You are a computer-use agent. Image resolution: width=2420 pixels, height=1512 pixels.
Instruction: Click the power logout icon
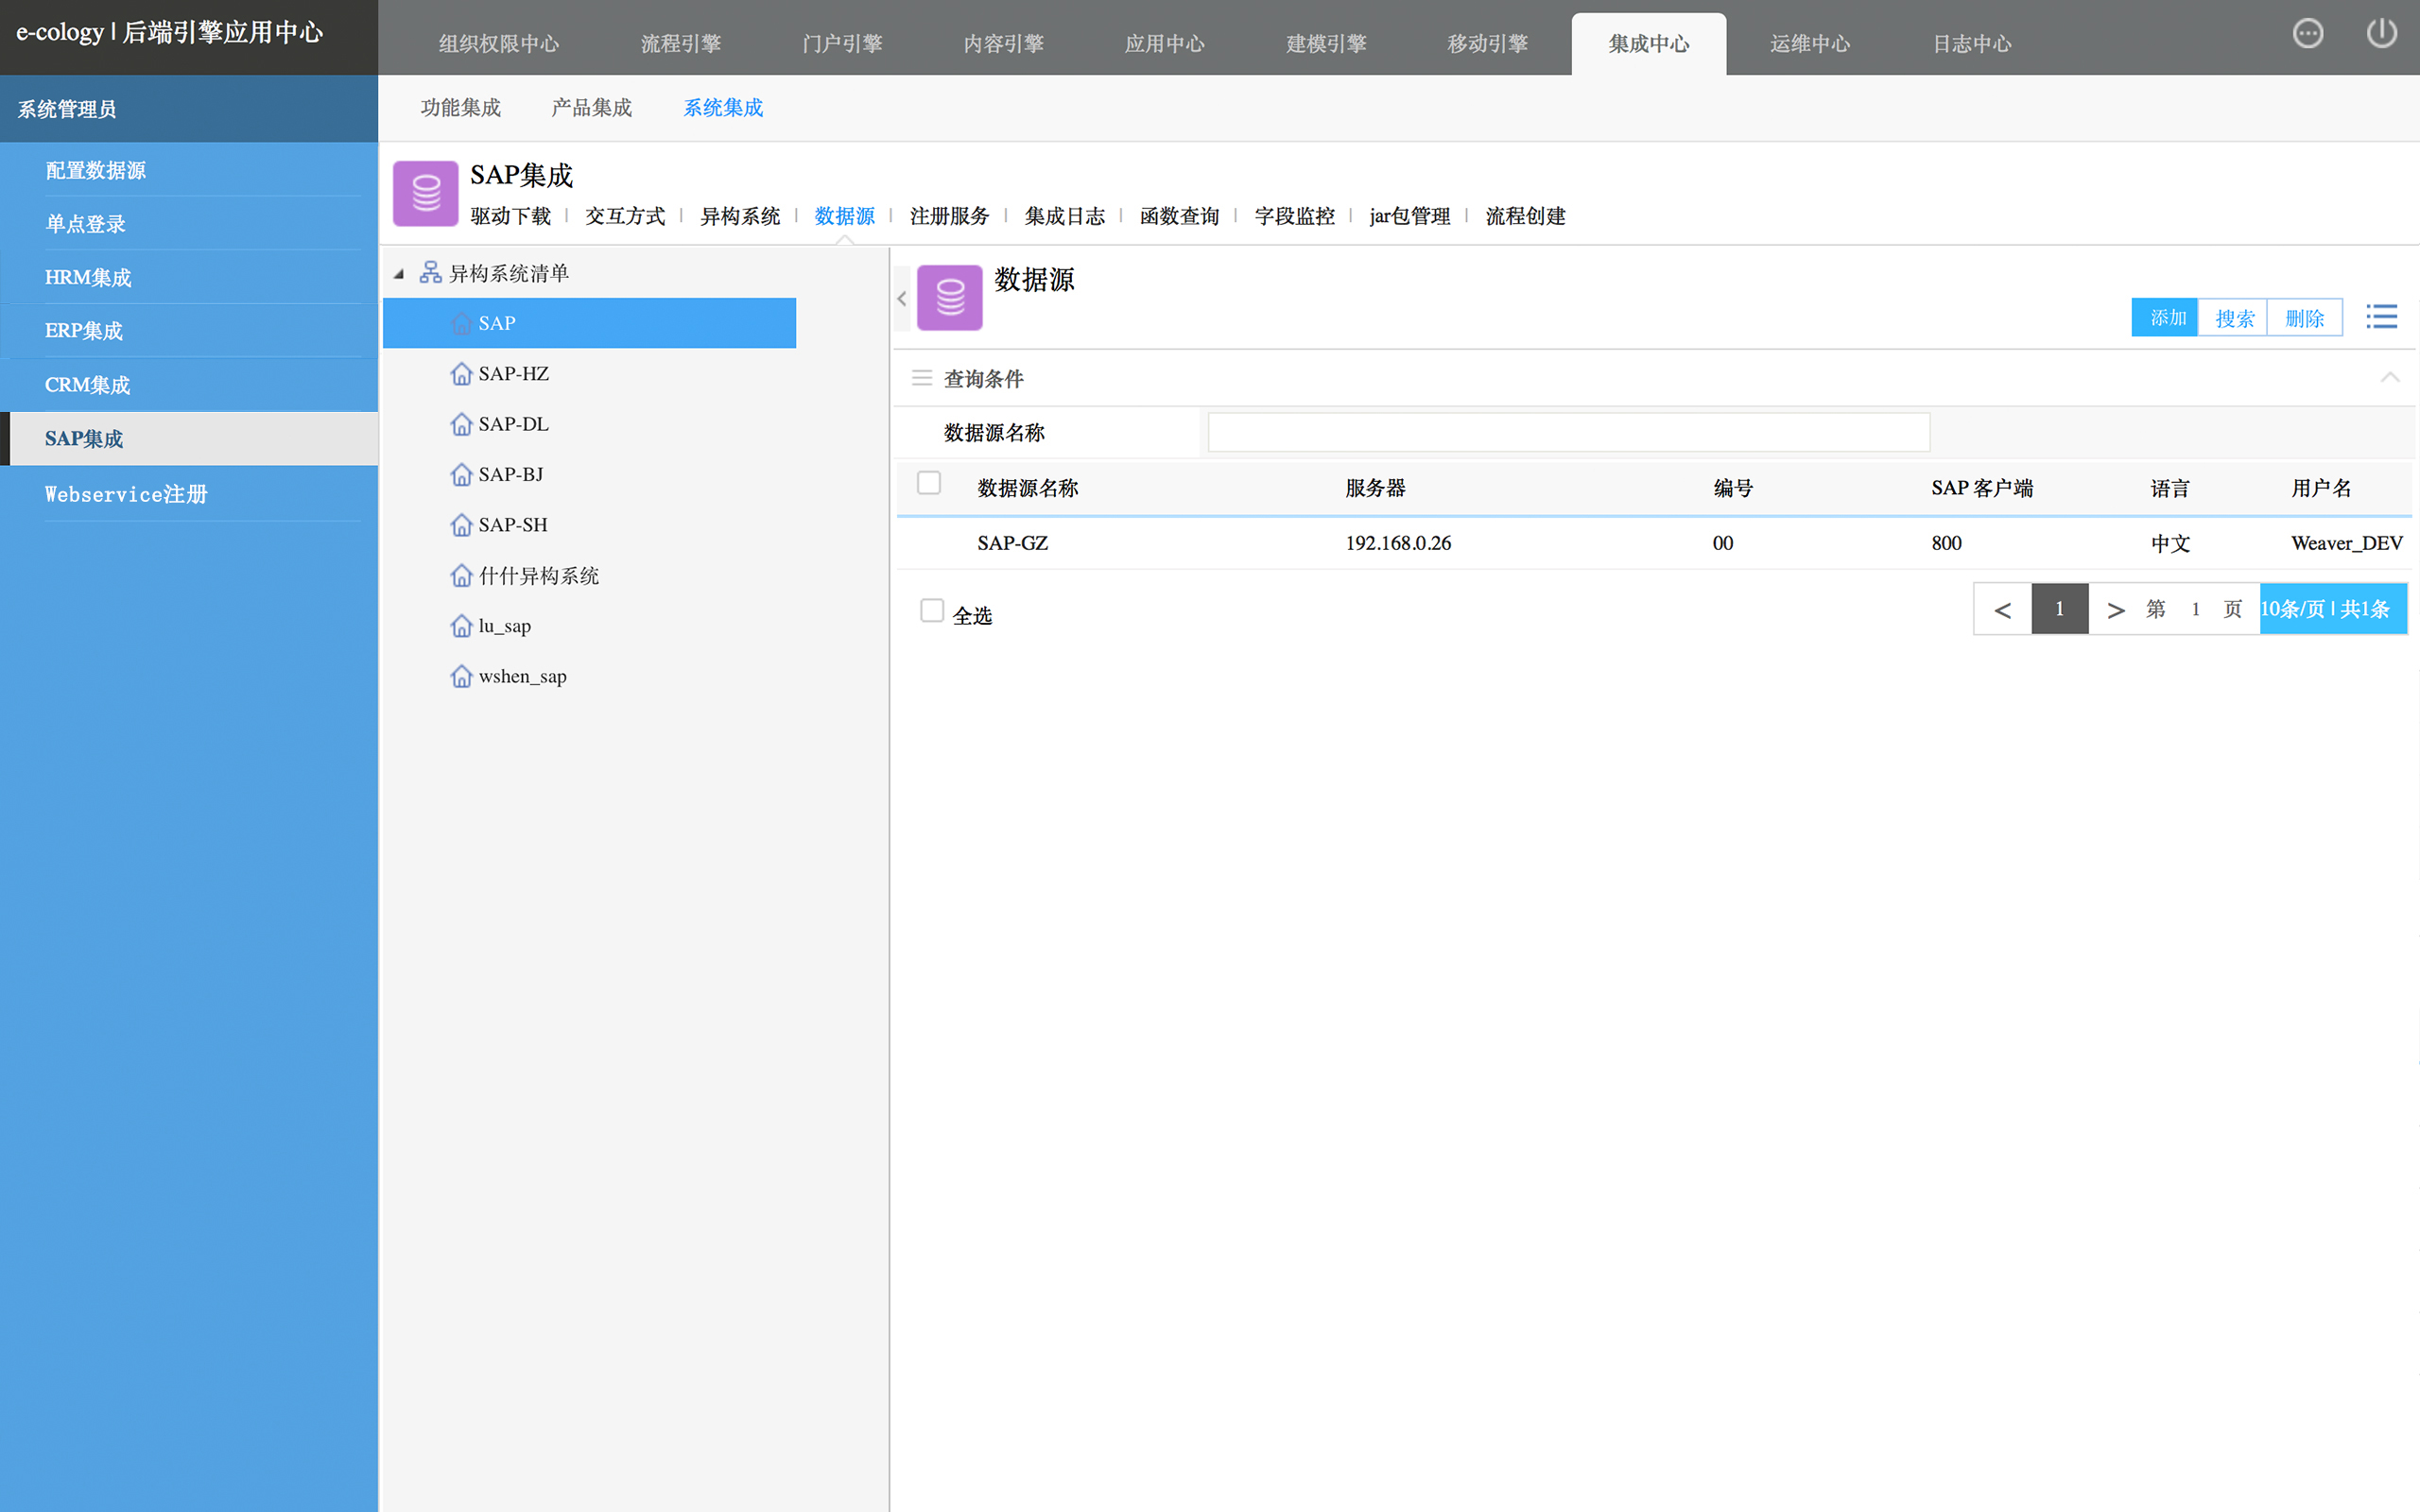tap(2381, 34)
